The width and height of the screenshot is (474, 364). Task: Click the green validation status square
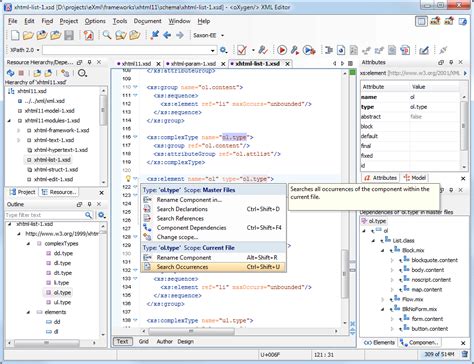pos(352,72)
